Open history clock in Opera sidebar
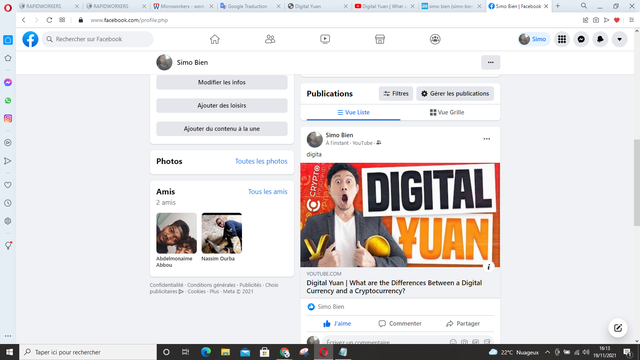 click(8, 203)
